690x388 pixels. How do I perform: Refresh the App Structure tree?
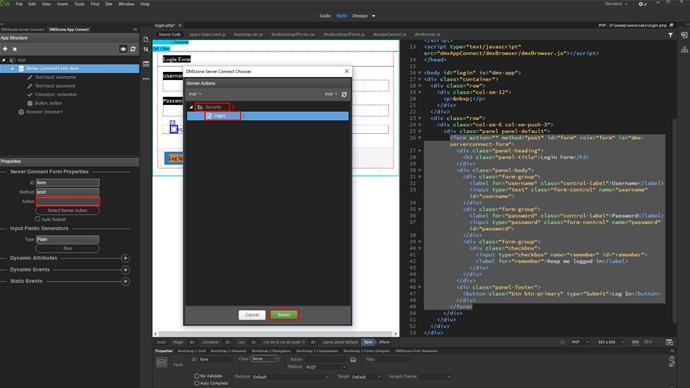133,49
